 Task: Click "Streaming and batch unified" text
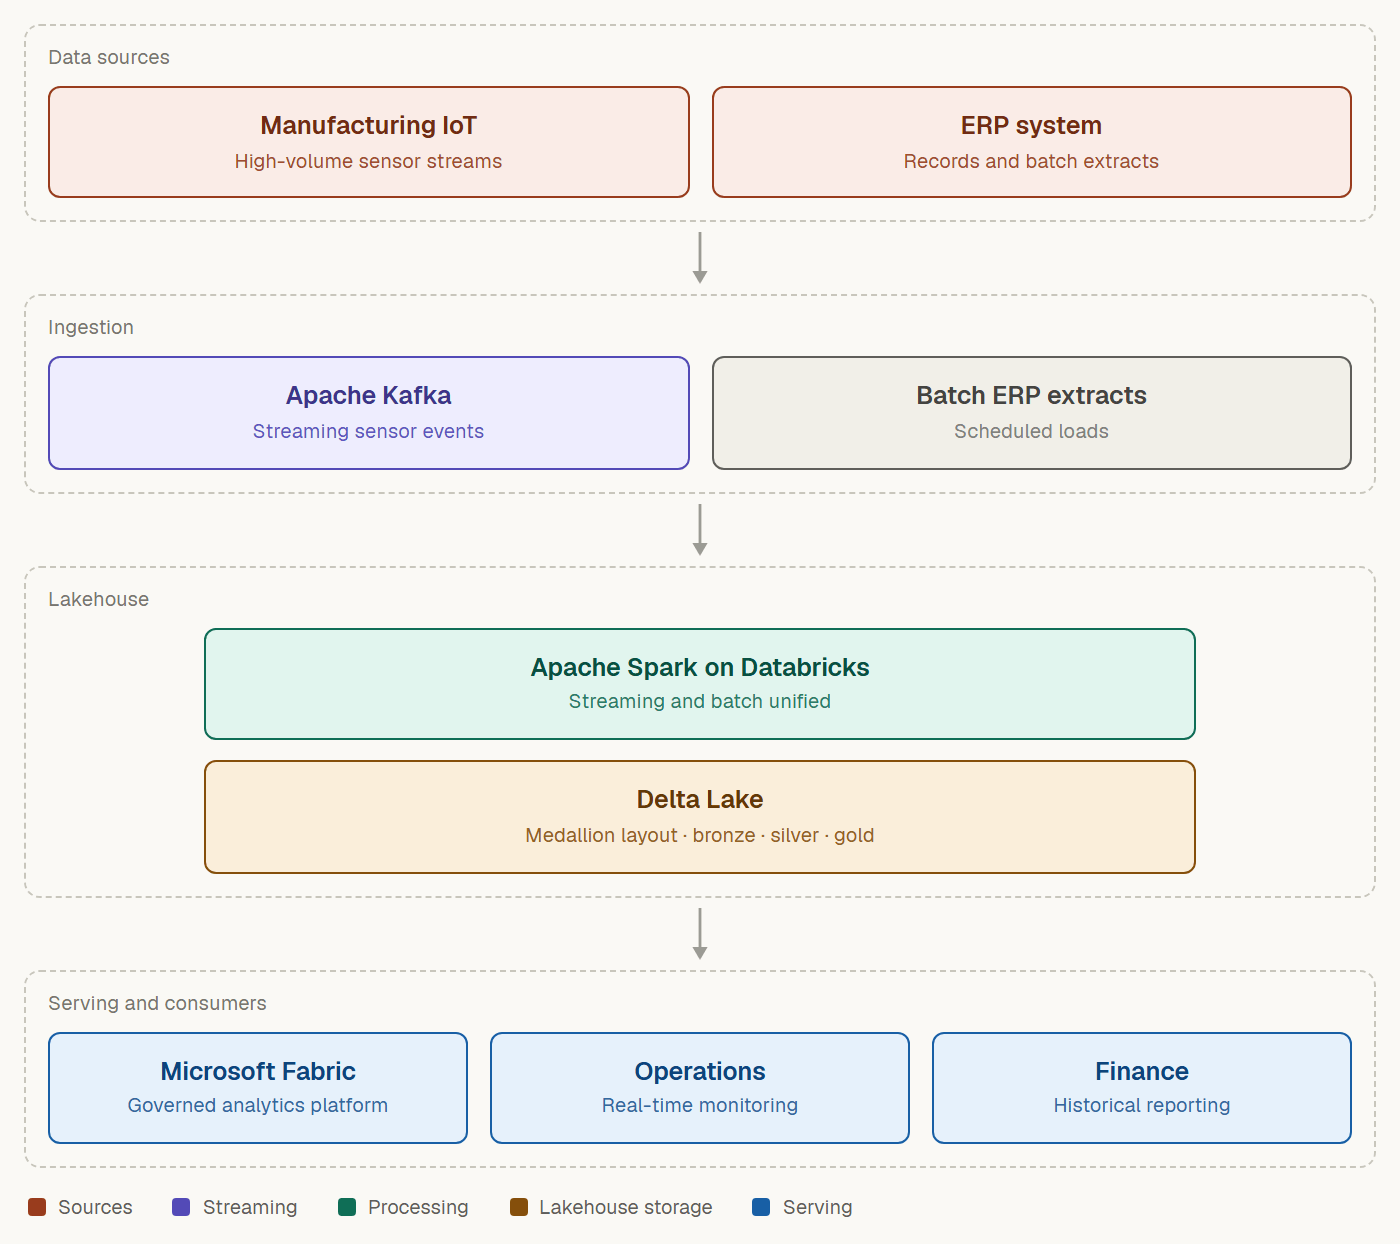(700, 701)
